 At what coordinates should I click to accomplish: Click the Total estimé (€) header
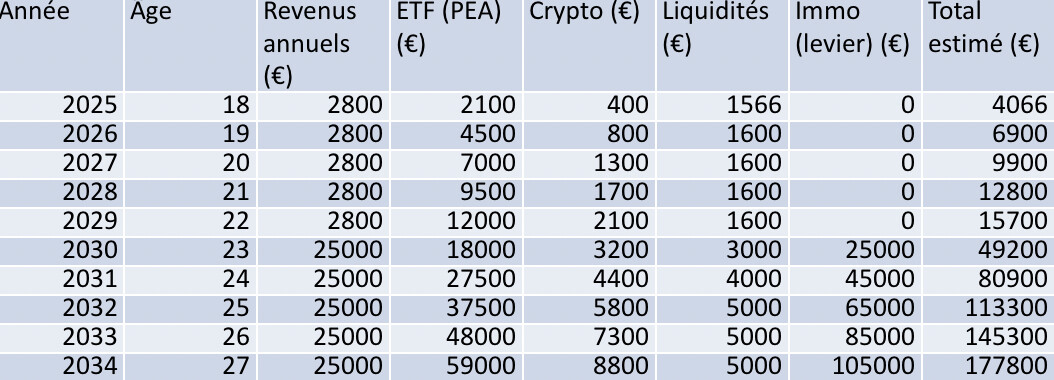[x=988, y=45]
